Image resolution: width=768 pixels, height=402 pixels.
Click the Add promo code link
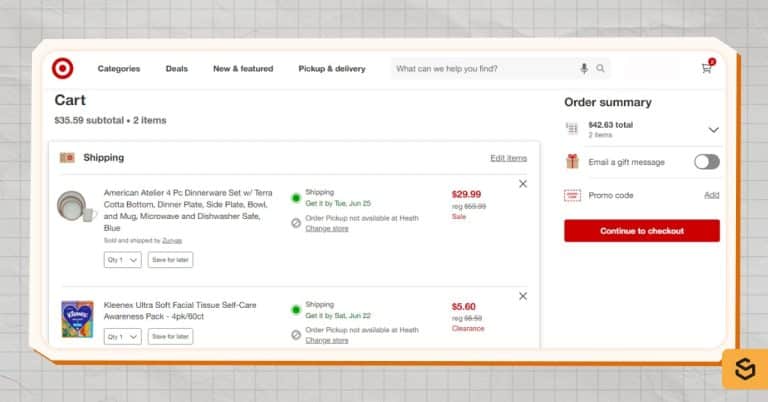[712, 195]
